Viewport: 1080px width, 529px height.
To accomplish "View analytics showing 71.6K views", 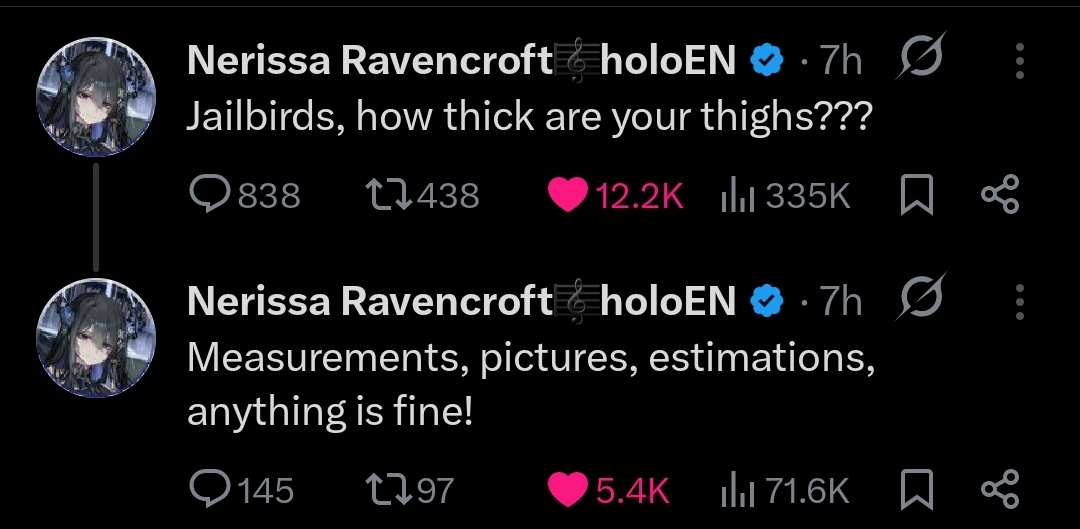I will tap(785, 490).
